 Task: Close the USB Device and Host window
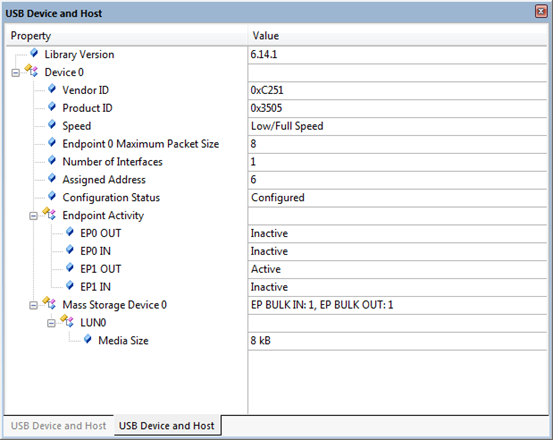[541, 12]
